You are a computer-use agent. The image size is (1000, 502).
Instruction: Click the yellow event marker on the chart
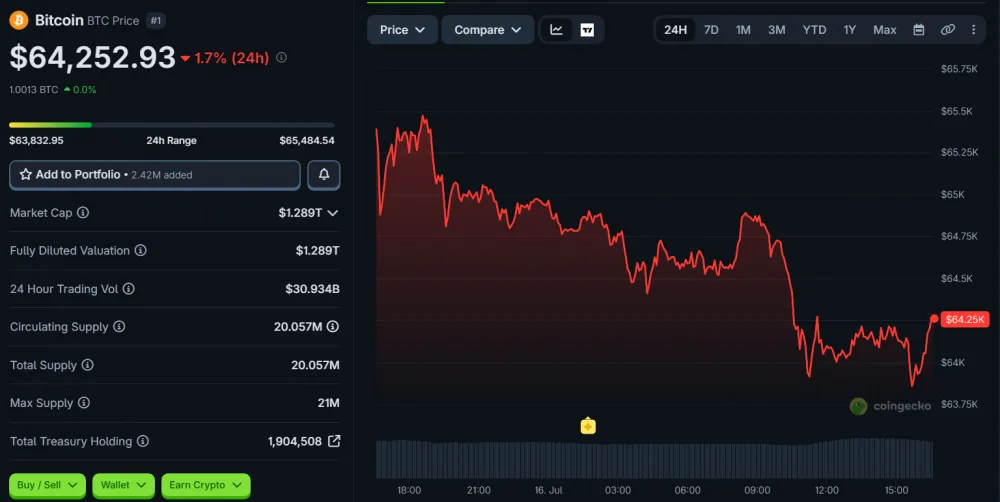tap(588, 425)
